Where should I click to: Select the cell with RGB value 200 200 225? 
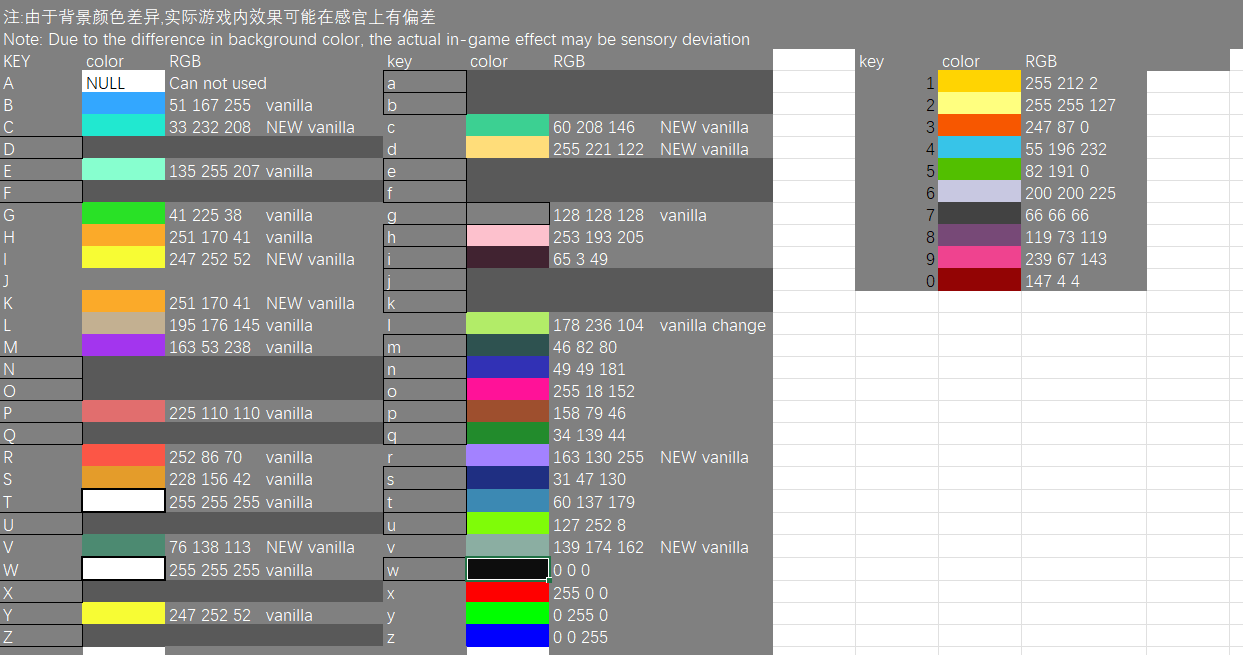click(x=1070, y=193)
